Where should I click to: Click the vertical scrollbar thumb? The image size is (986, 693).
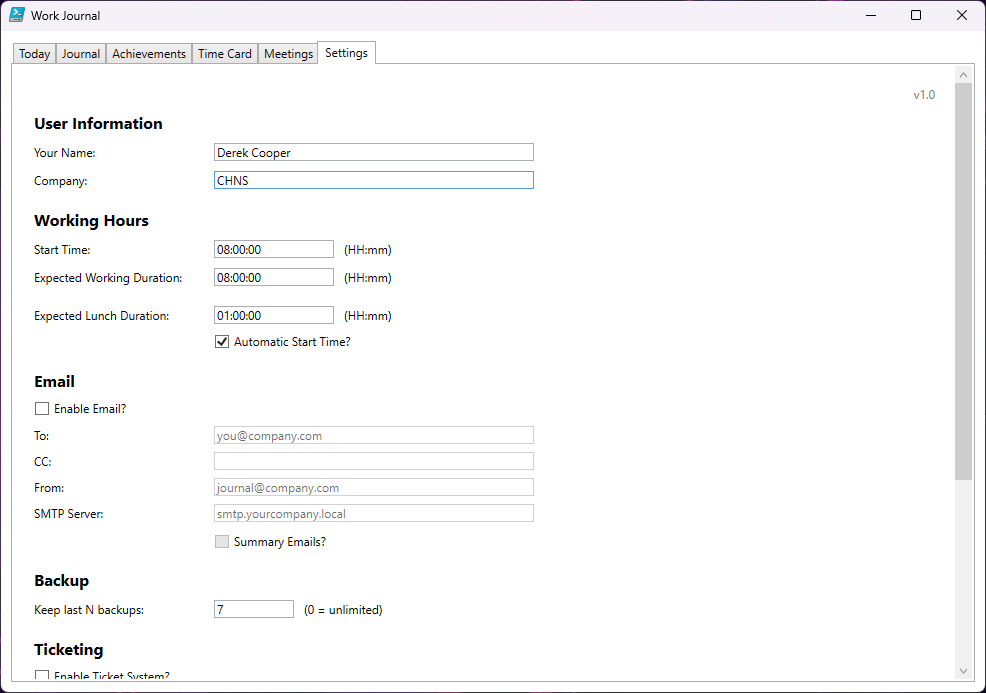(963, 280)
